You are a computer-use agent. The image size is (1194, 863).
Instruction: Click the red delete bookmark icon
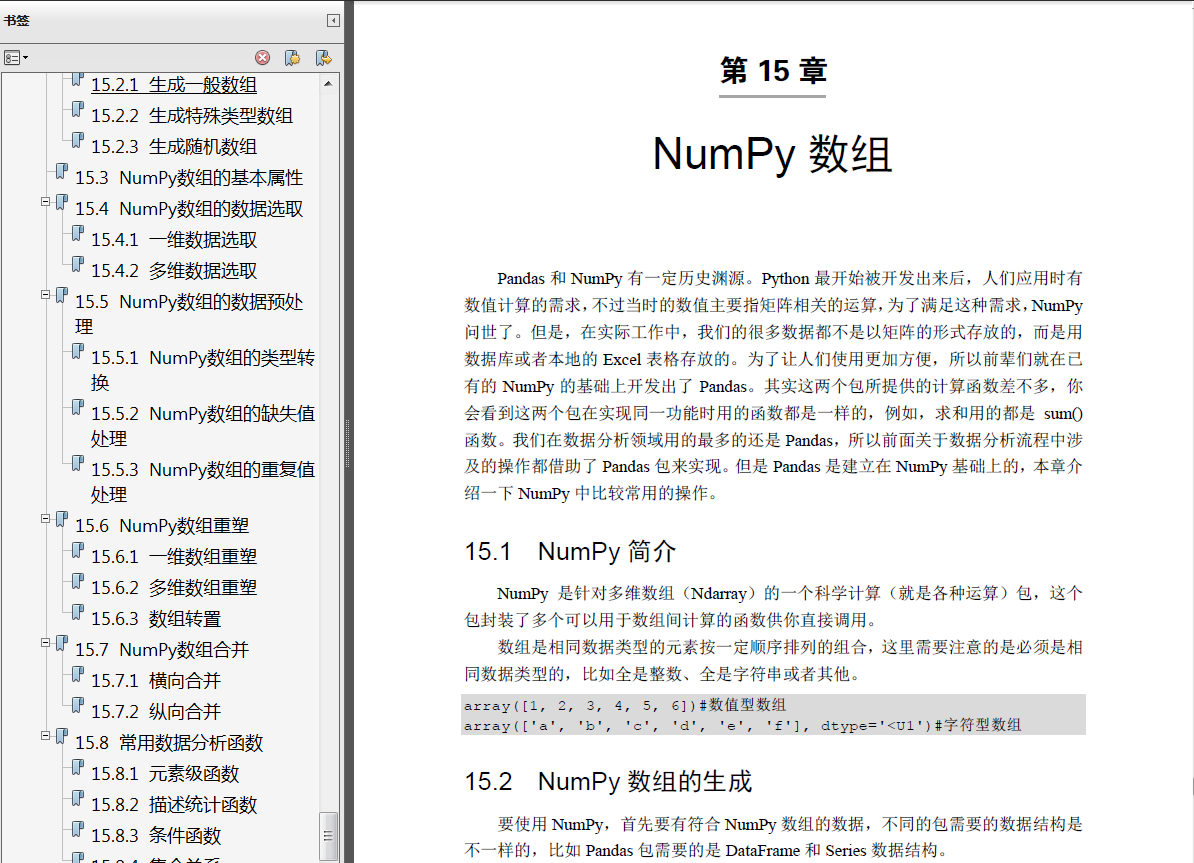click(263, 58)
